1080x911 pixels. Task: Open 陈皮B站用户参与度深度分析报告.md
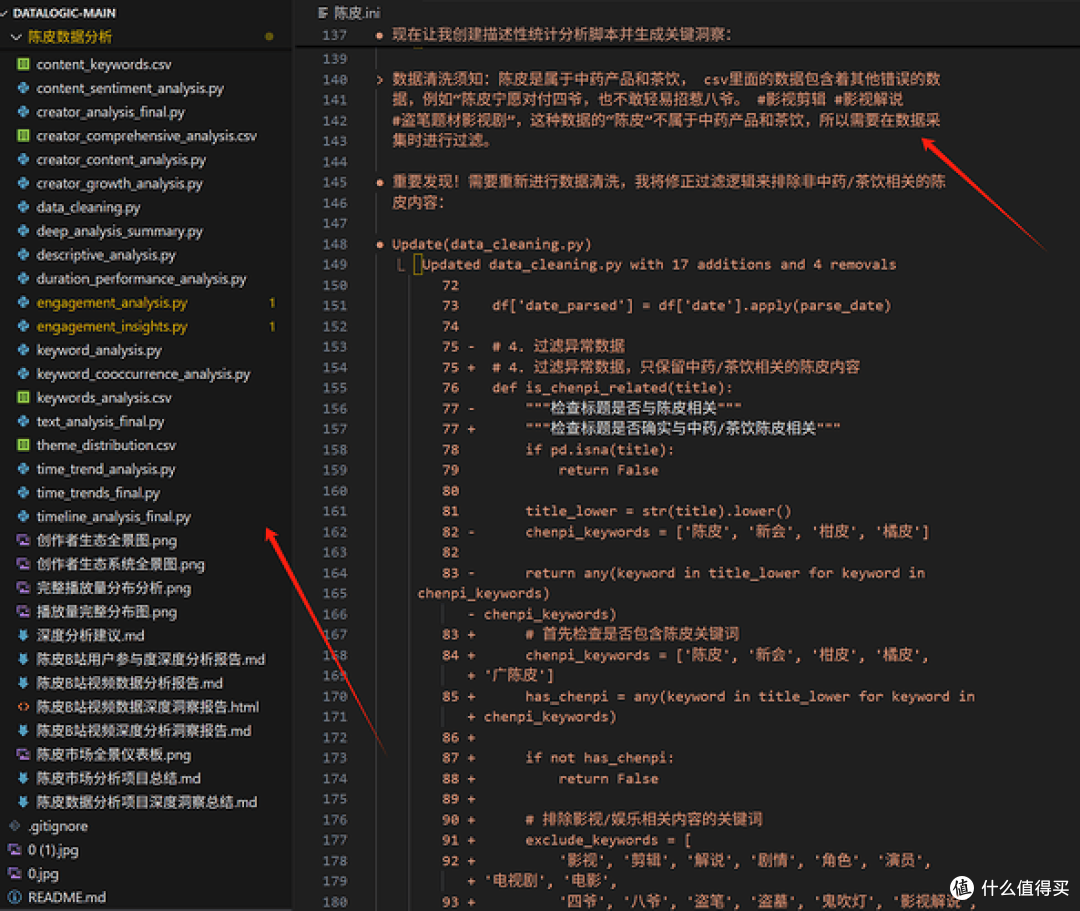pyautogui.click(x=150, y=660)
